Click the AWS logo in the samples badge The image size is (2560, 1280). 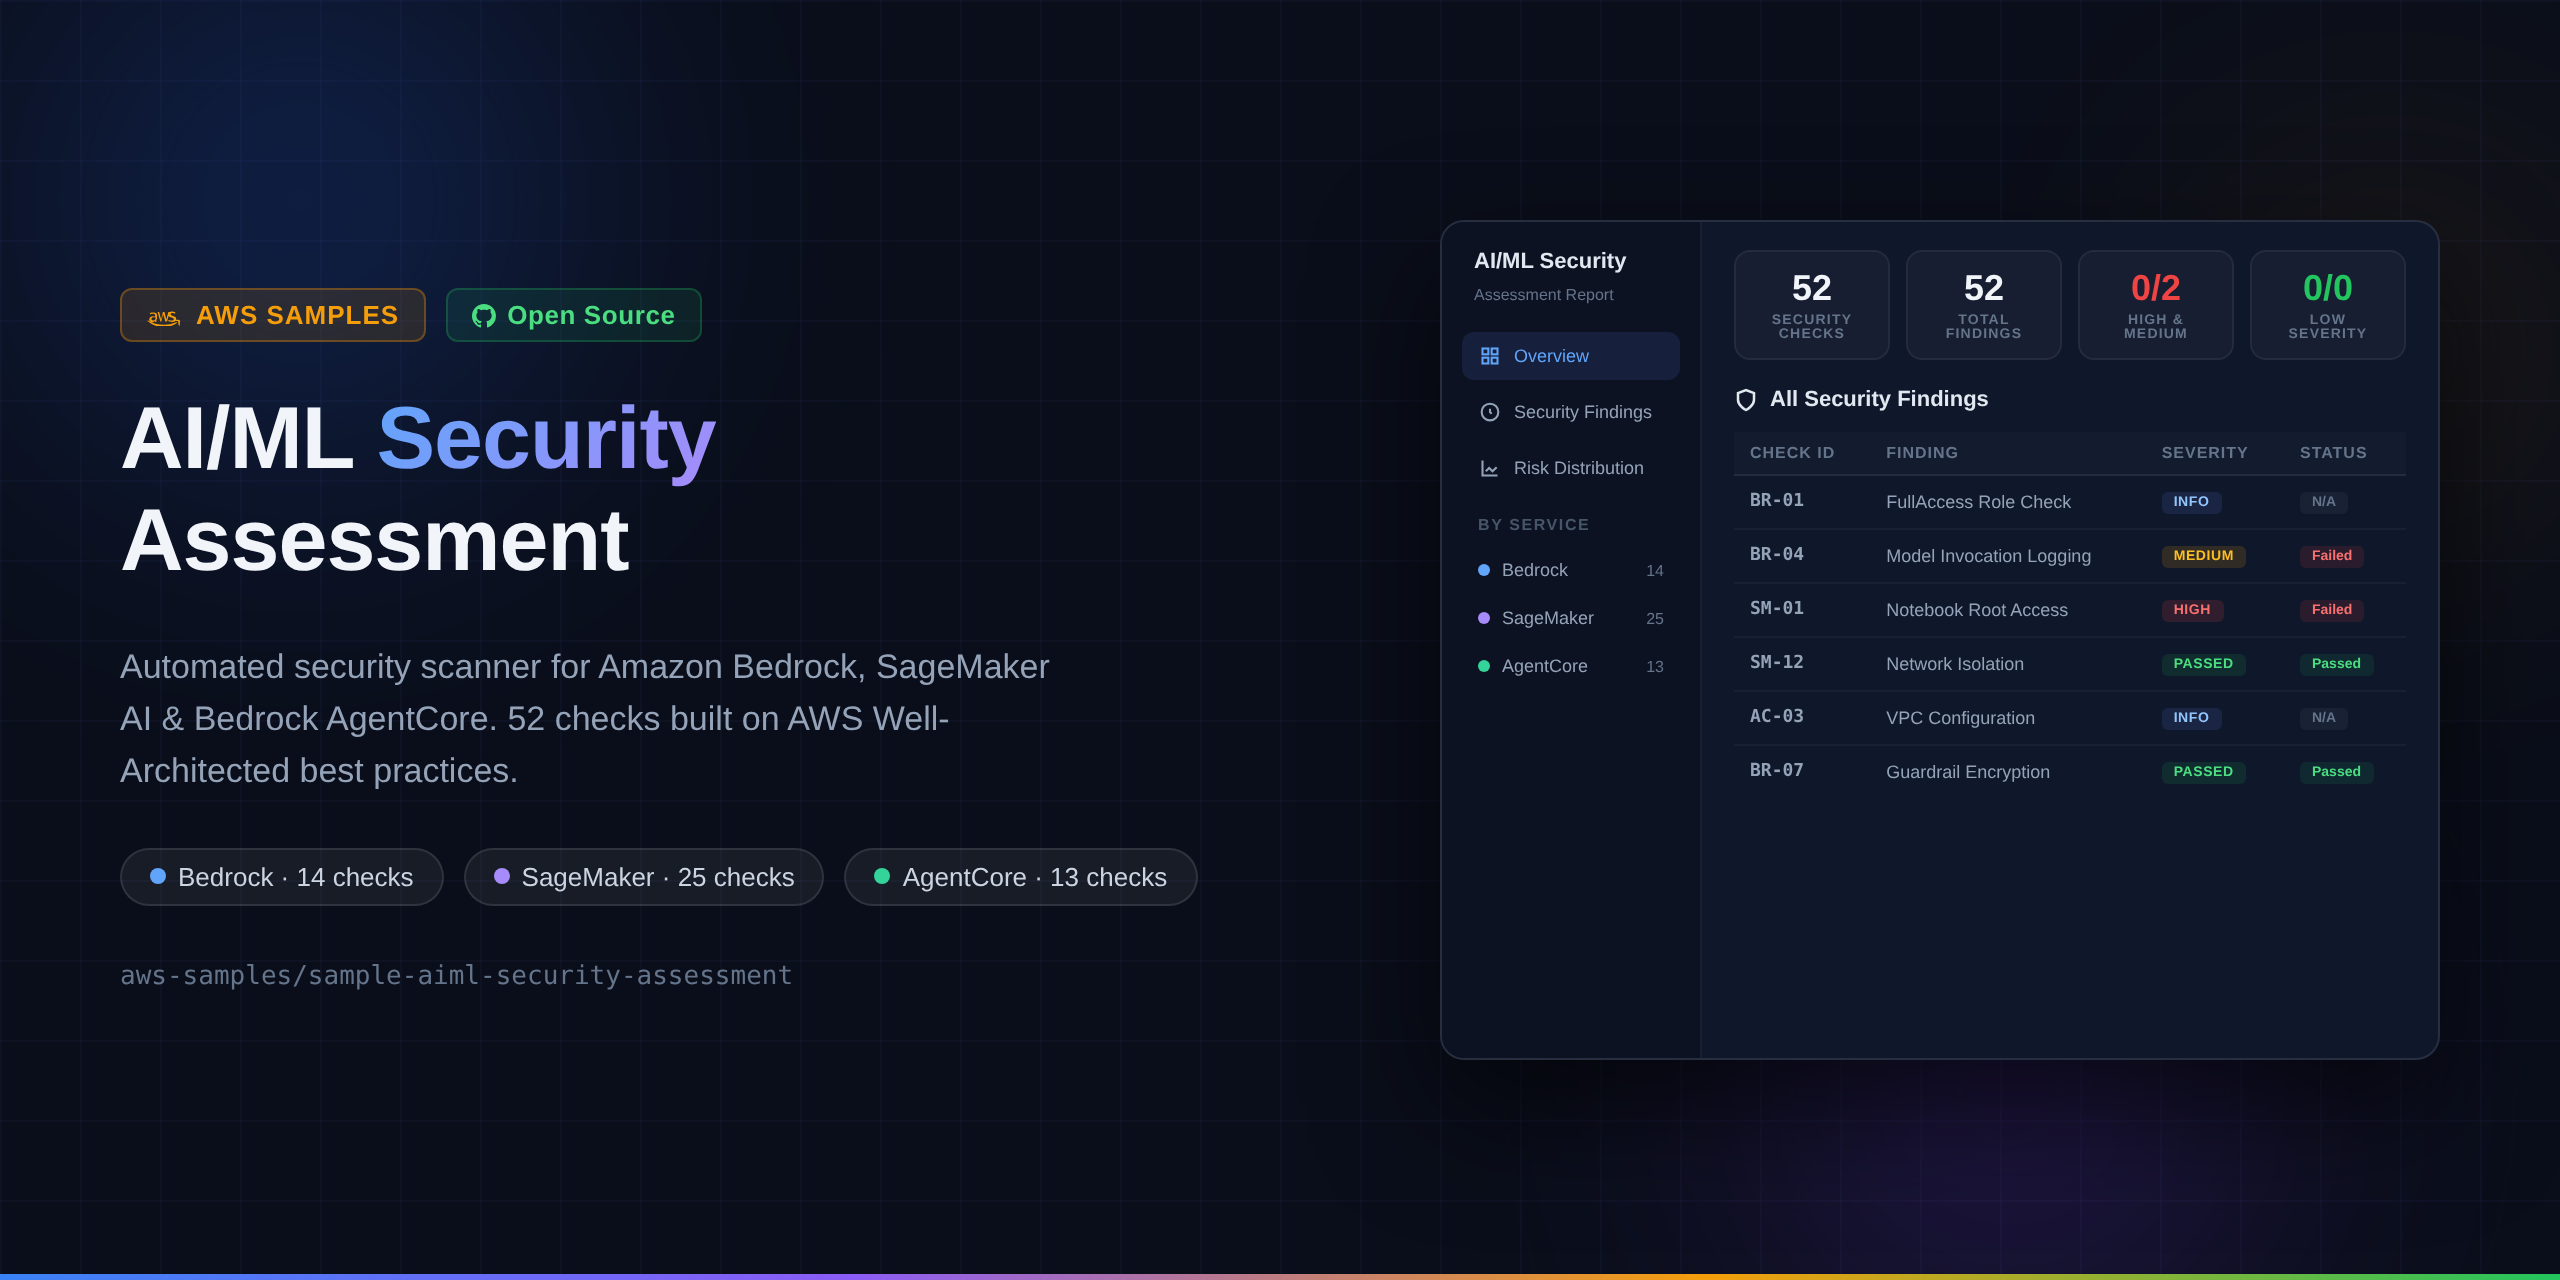[x=162, y=315]
